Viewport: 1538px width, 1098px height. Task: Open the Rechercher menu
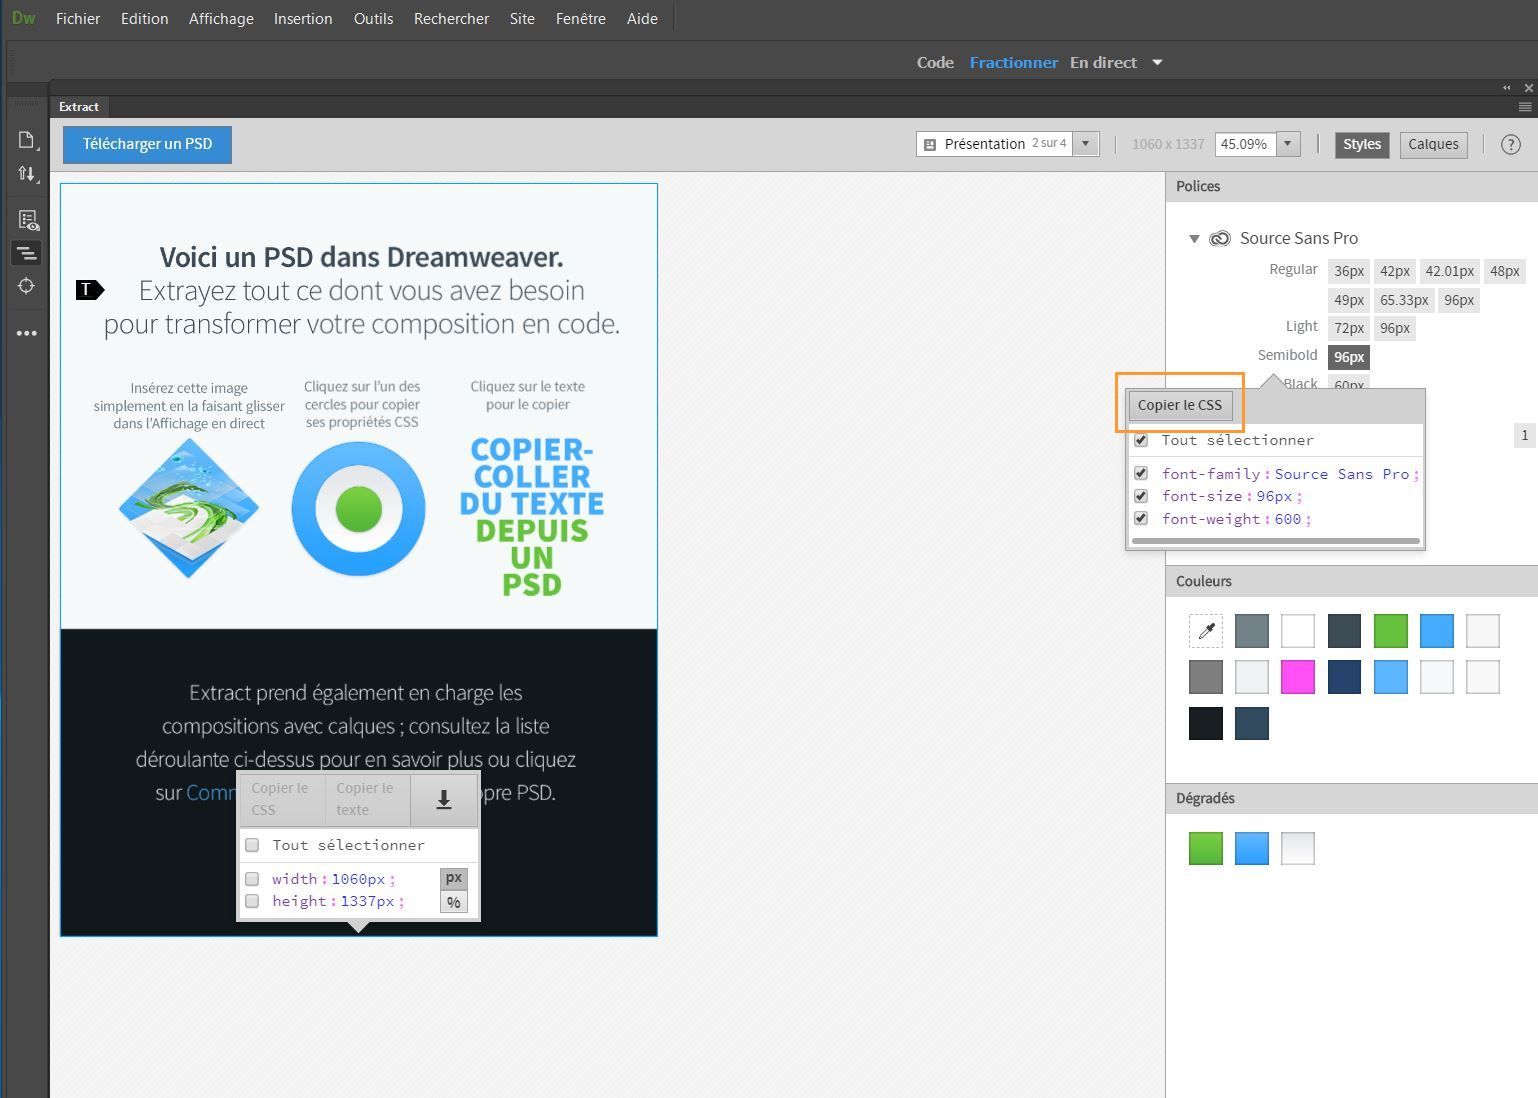451,18
